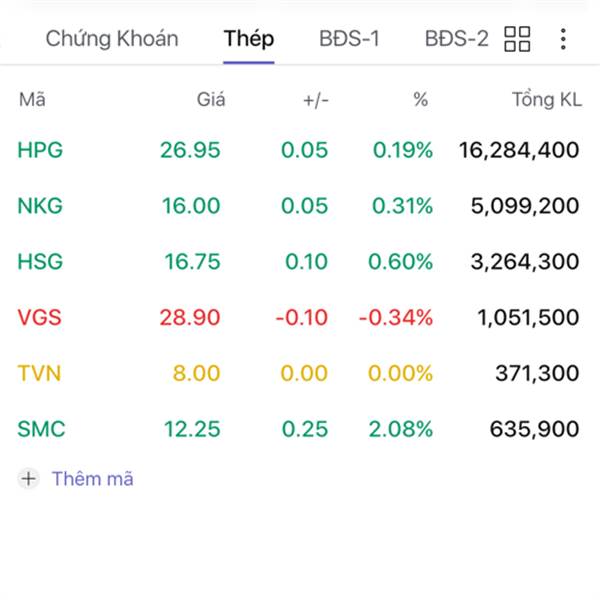Select the Thép tab
600x600 pixels.
[249, 40]
